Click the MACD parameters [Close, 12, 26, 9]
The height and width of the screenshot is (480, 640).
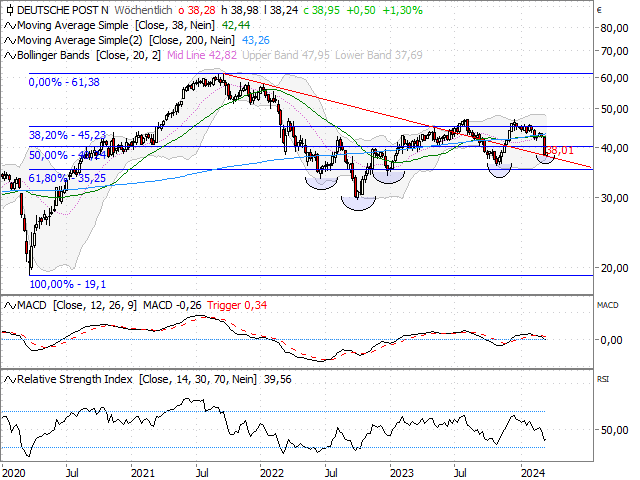95,305
